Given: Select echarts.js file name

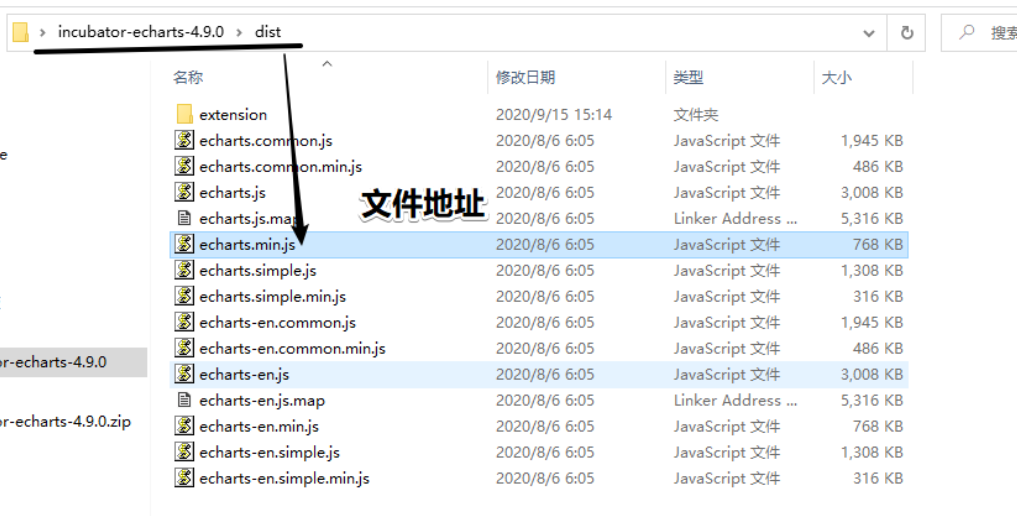Looking at the screenshot, I should (232, 193).
